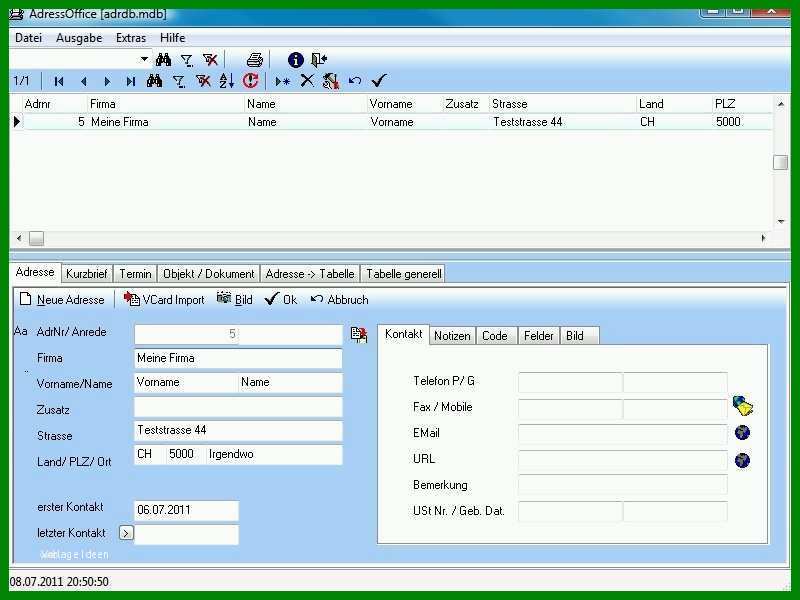800x600 pixels.
Task: Open the Ausgabe menu
Action: [79, 38]
